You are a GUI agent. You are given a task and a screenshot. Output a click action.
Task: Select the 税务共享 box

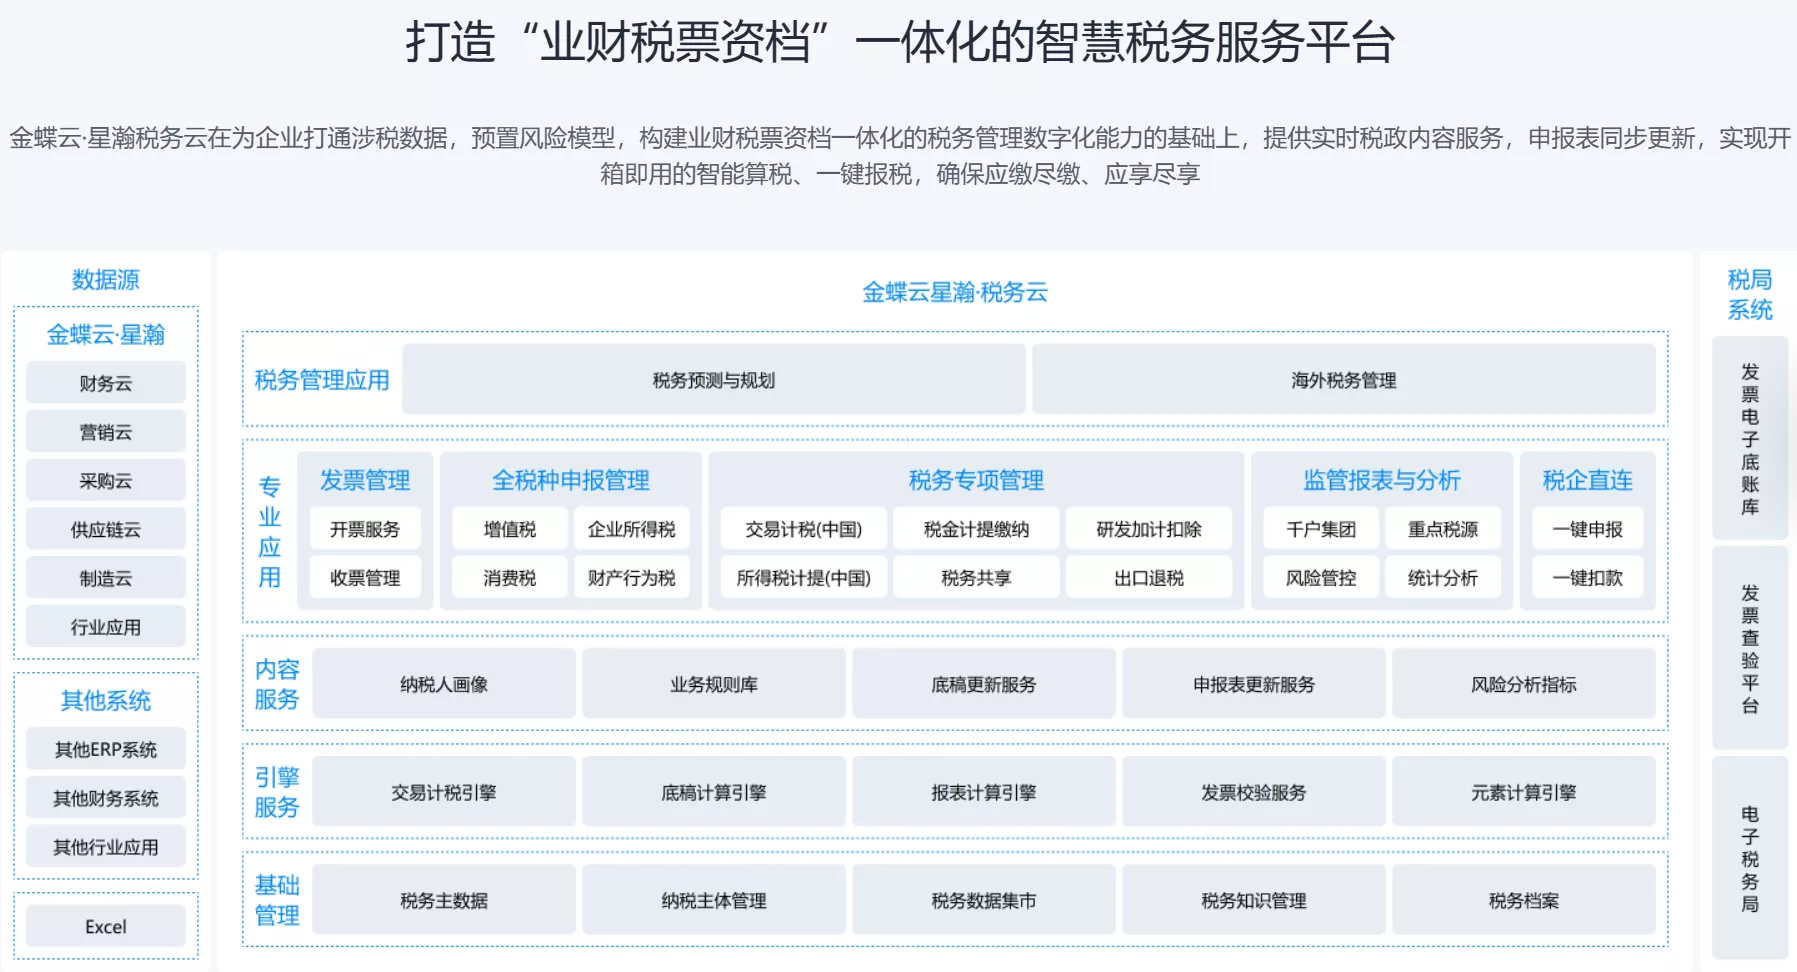(976, 578)
